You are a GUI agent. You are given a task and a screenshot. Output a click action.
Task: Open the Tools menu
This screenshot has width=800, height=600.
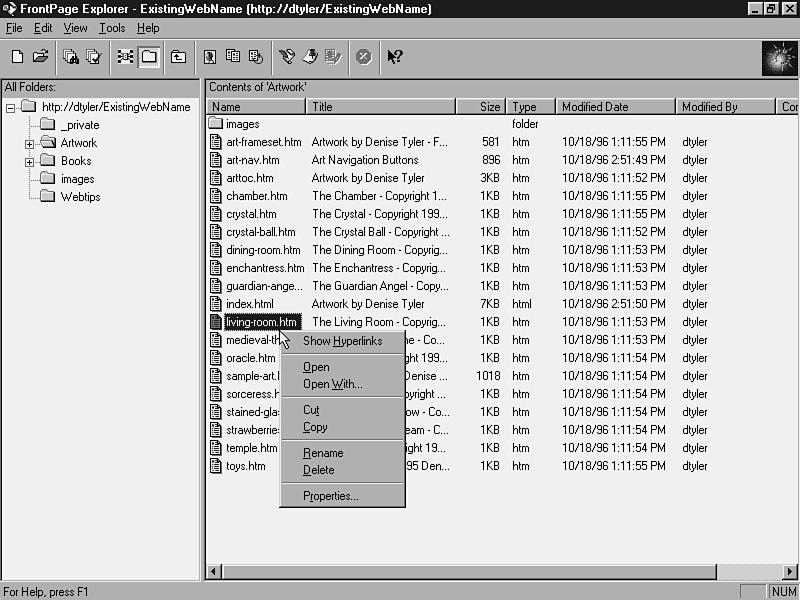pyautogui.click(x=112, y=28)
